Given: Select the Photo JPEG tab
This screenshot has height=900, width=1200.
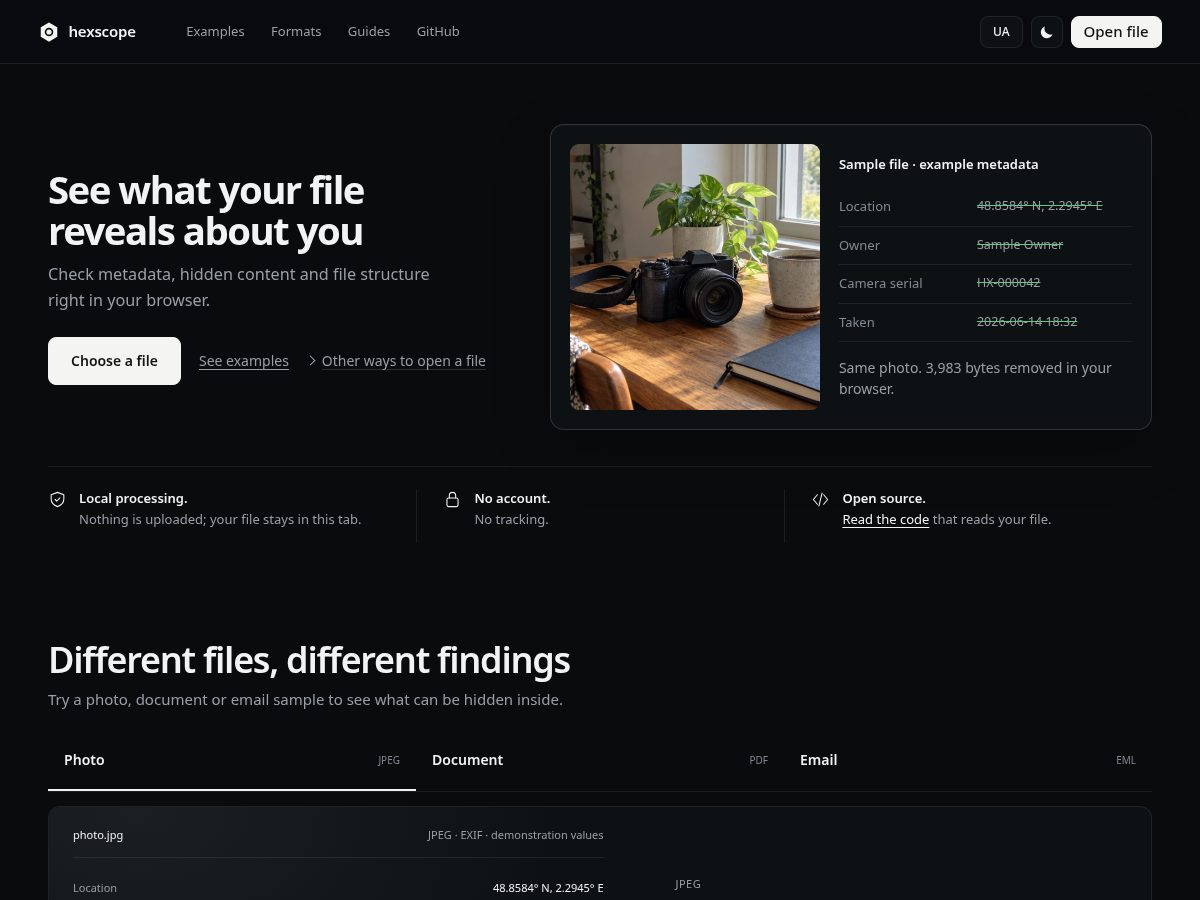Looking at the screenshot, I should [232, 760].
